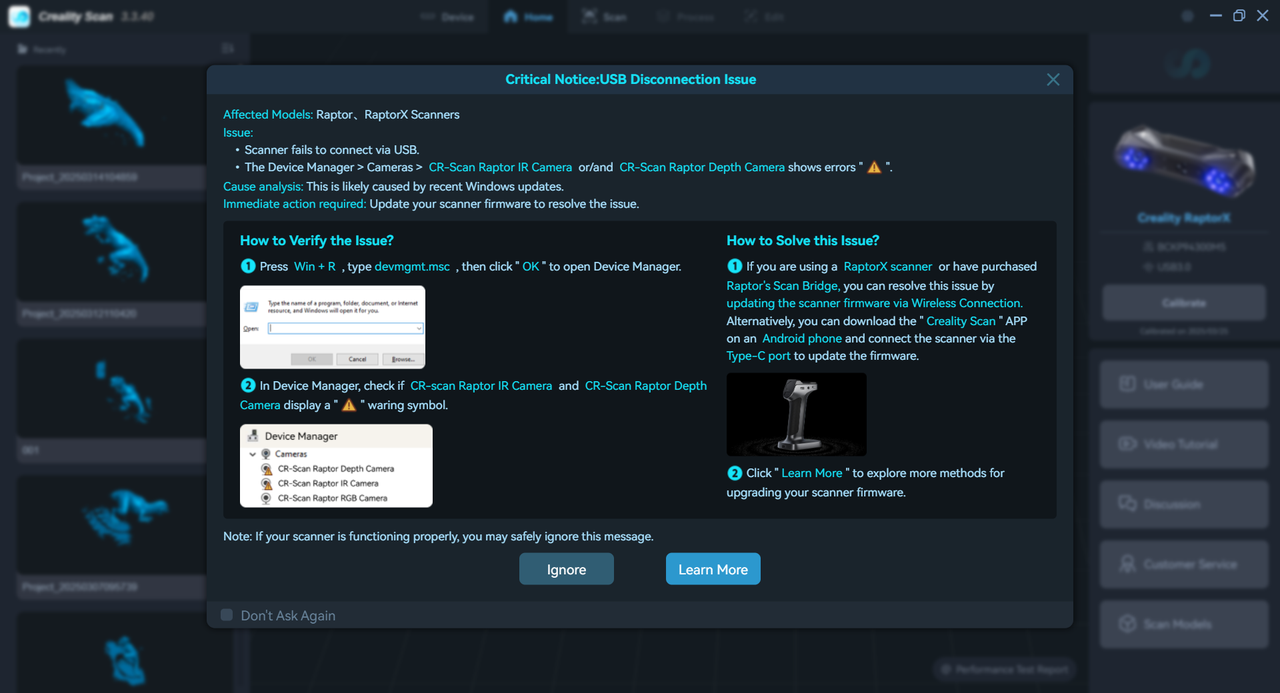The height and width of the screenshot is (693, 1280).
Task: Enable the Don't Ask Again checkbox
Action: click(x=227, y=615)
